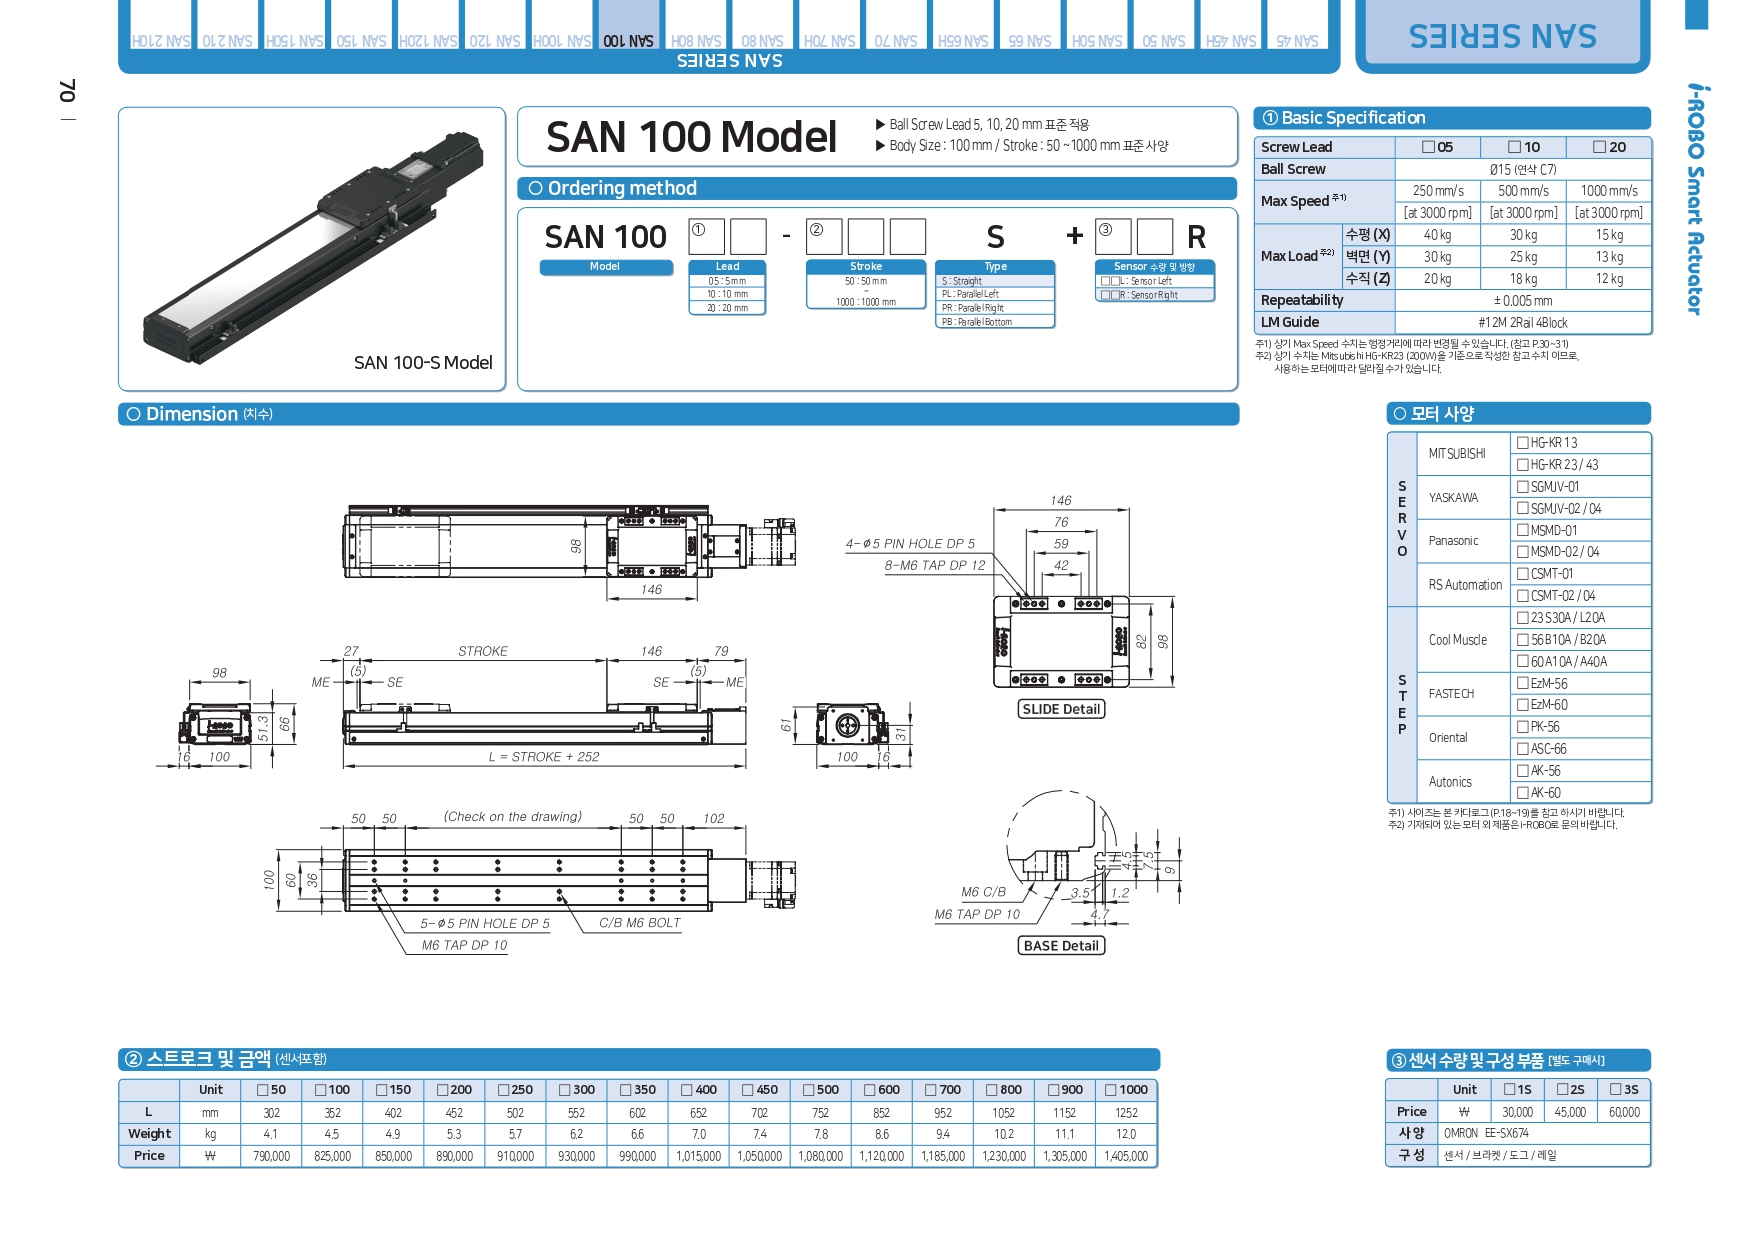Screen dimensions: 1754x1241
Task: Check the stroke 50 checkbox
Action: coord(262,1090)
